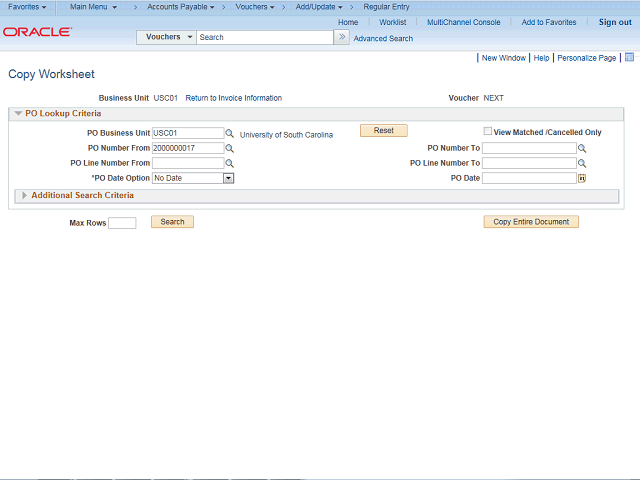Click the global search go arrow button
This screenshot has width=640, height=480.
click(342, 38)
